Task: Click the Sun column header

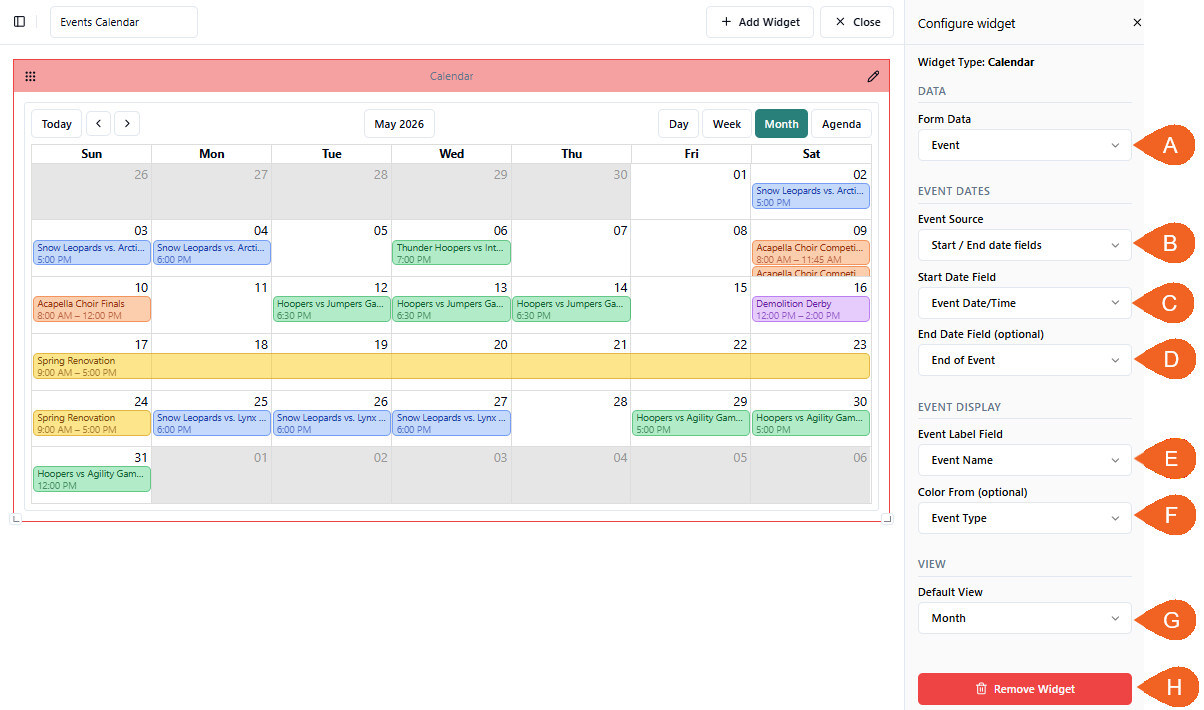Action: pos(91,154)
